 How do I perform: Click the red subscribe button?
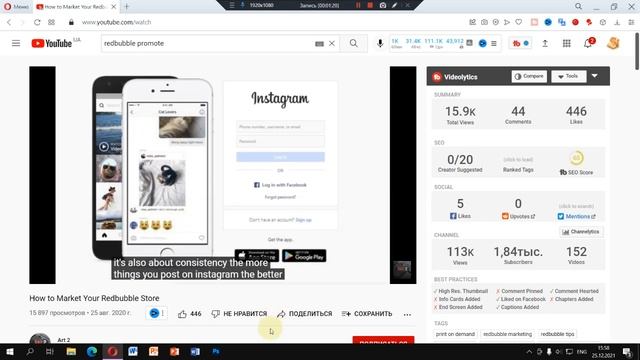click(383, 340)
